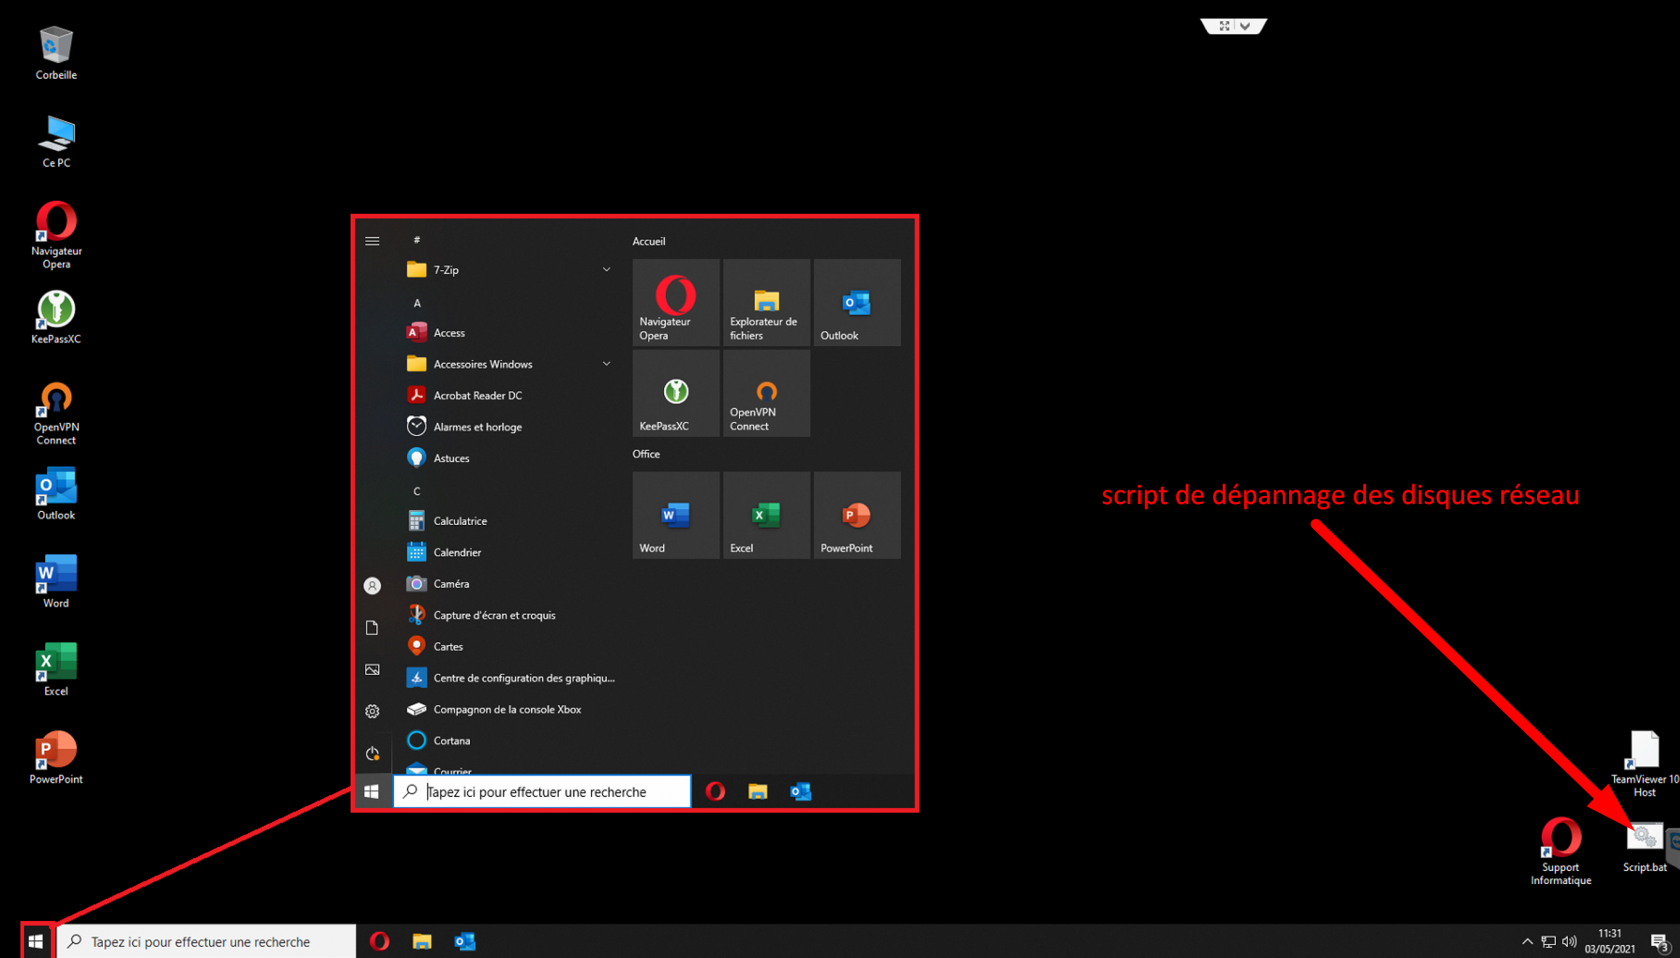
Task: Click the fullscreen icon on the top remote toolbar
Action: (1224, 26)
